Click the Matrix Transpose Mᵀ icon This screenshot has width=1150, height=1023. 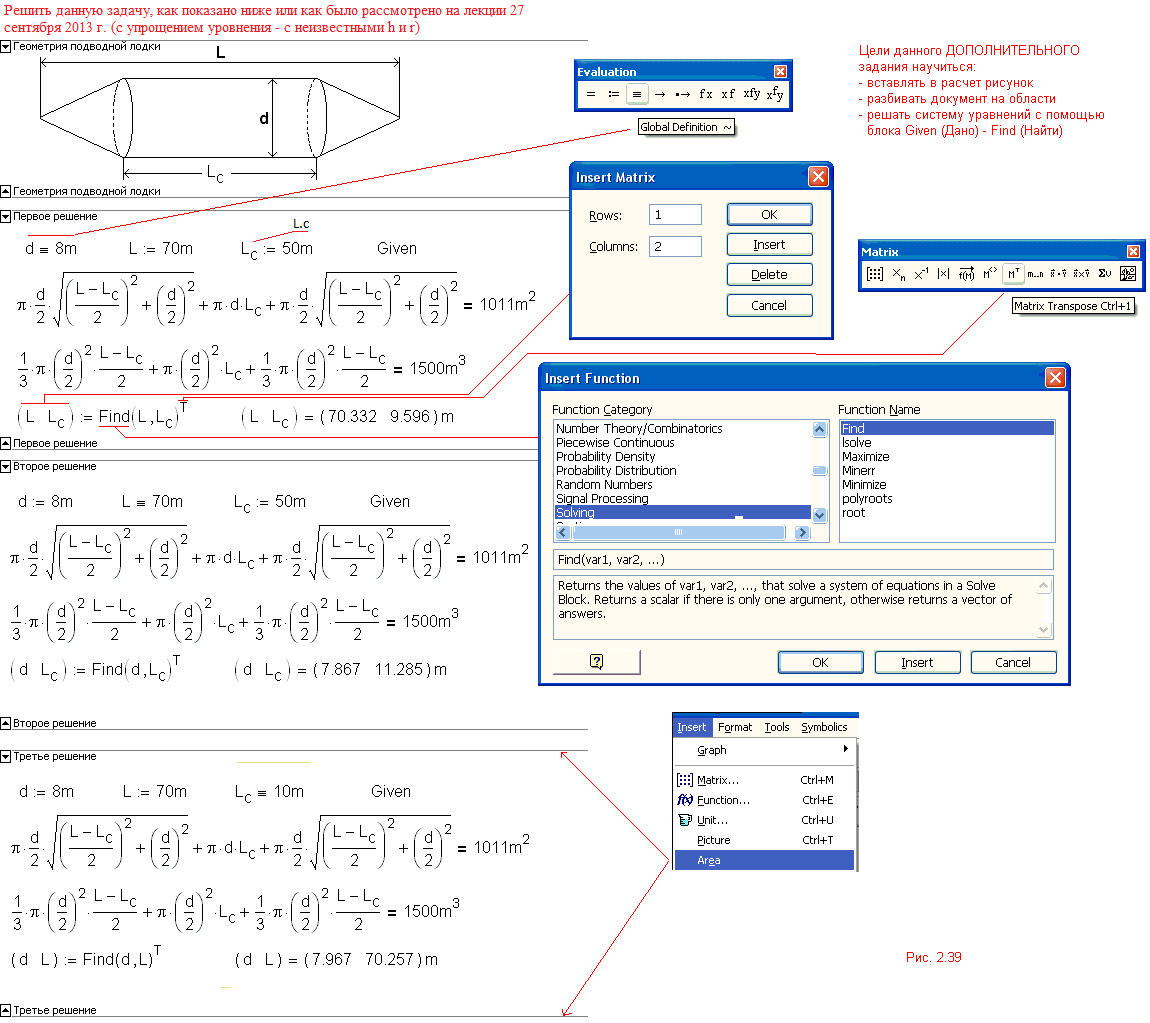(x=1013, y=274)
